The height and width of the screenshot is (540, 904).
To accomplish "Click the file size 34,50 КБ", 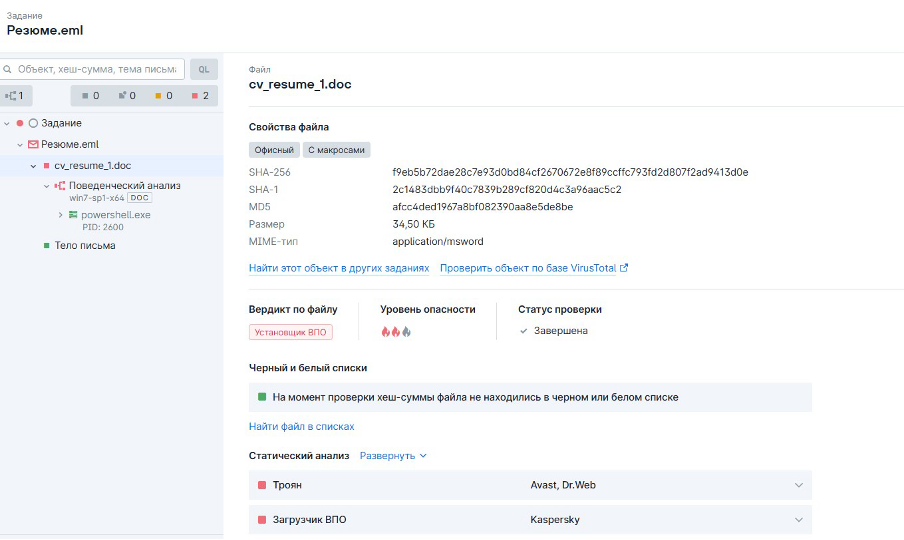I will click(413, 224).
